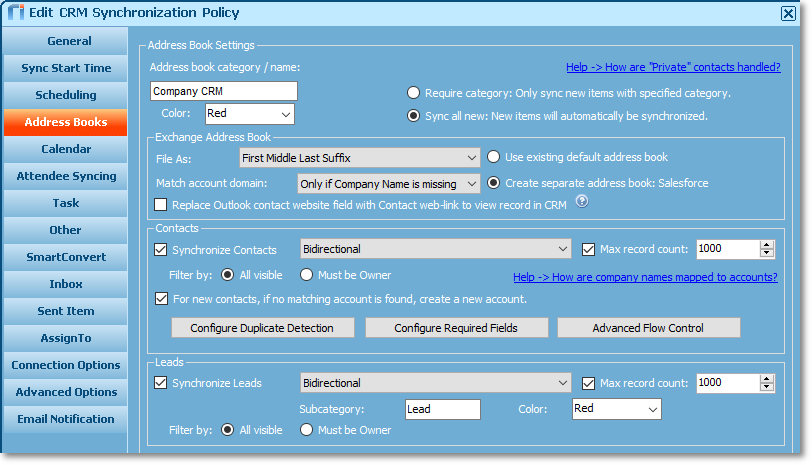Decrease Leads max record count

pyautogui.click(x=766, y=387)
